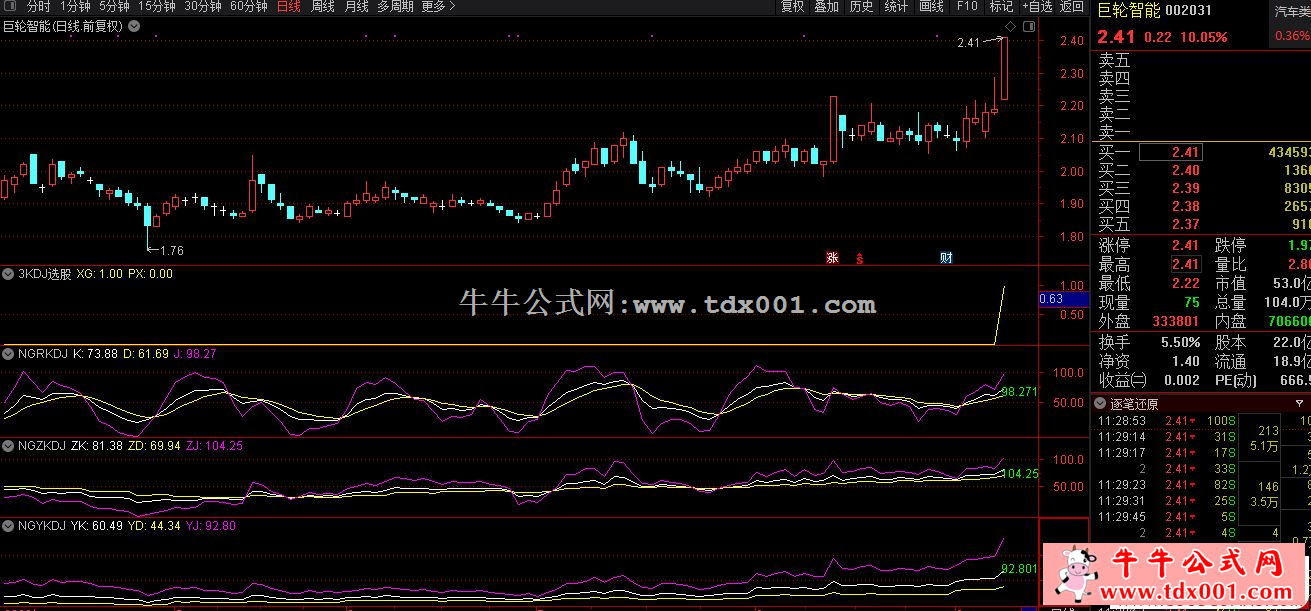1311x611 pixels.
Task: Click the 巨轮智能 stock name in quote panel
Action: 1130,11
